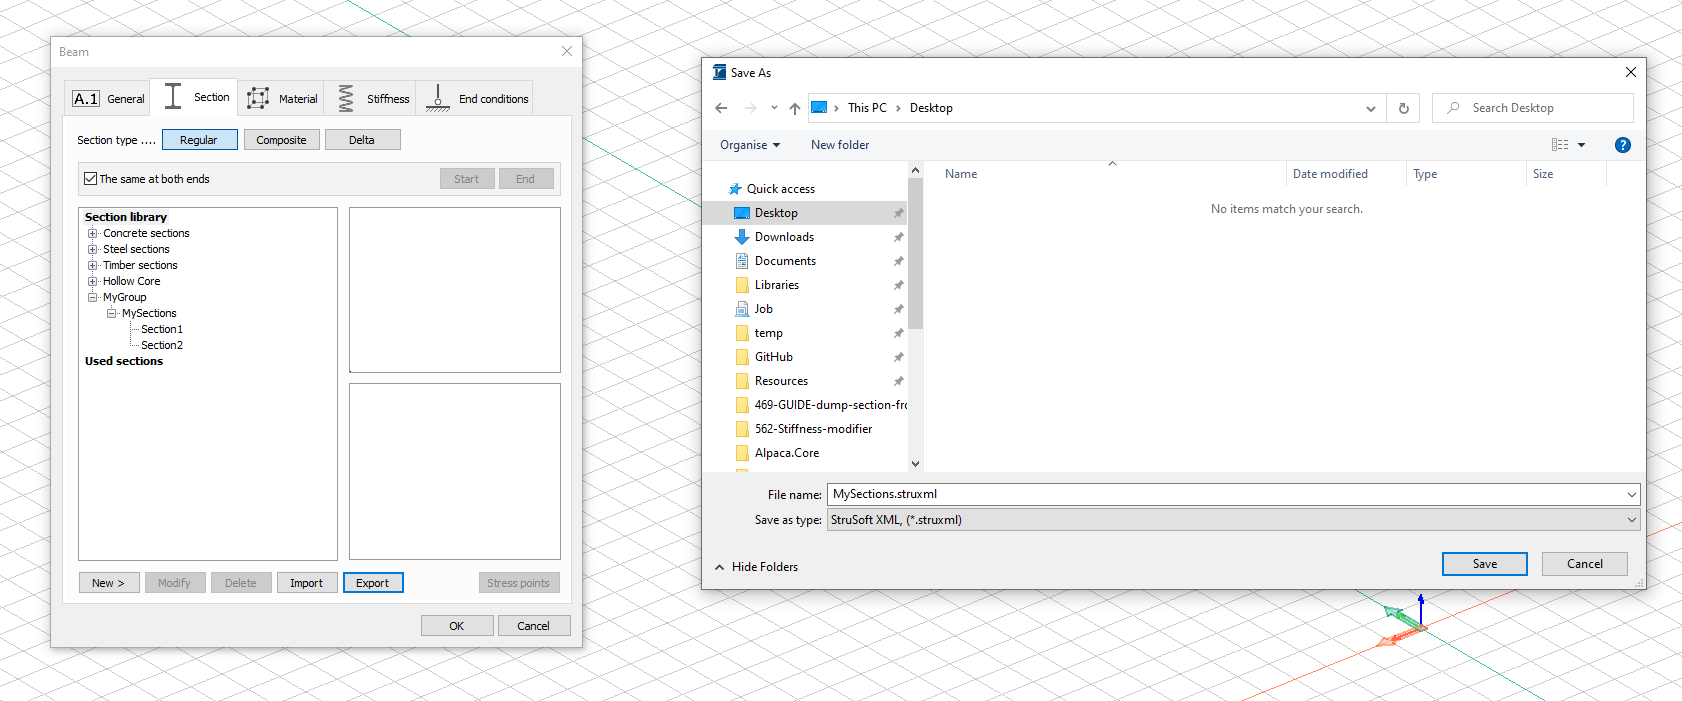Select Section1 in the section library

pos(162,329)
